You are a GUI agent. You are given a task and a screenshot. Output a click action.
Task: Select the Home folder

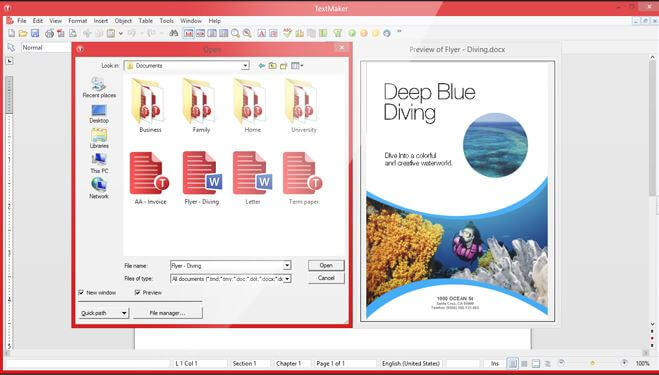[252, 105]
